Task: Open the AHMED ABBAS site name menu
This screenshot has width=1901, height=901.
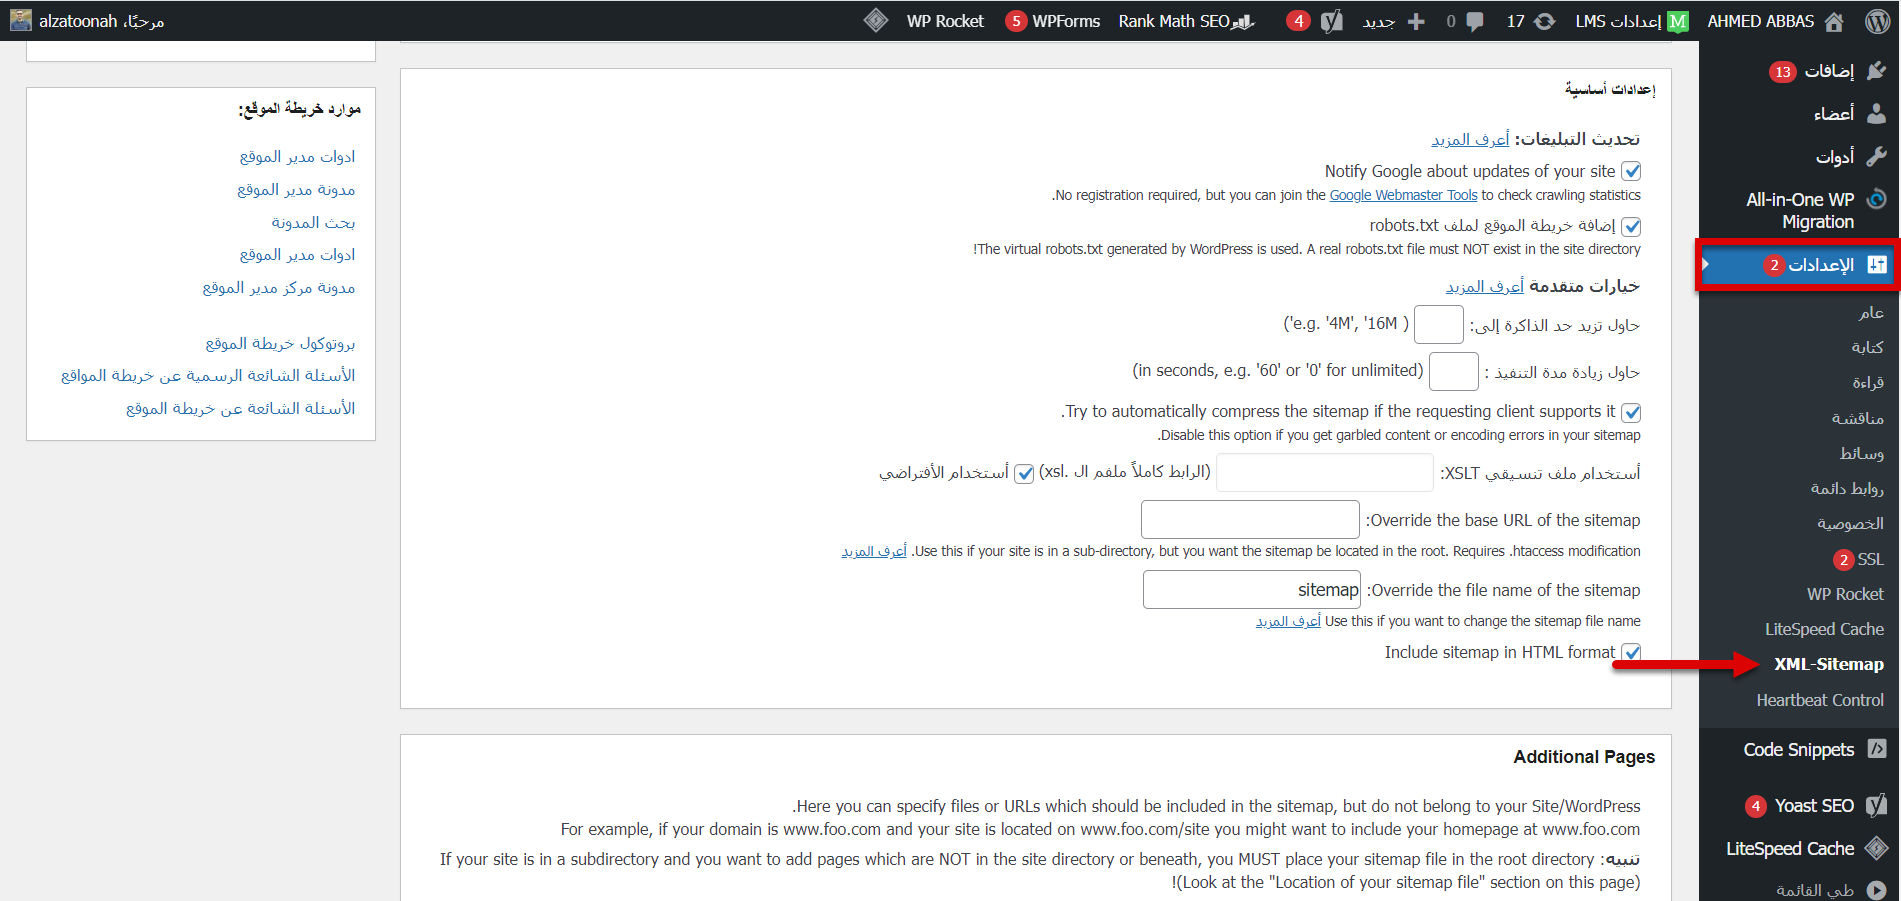Action: click(1760, 21)
